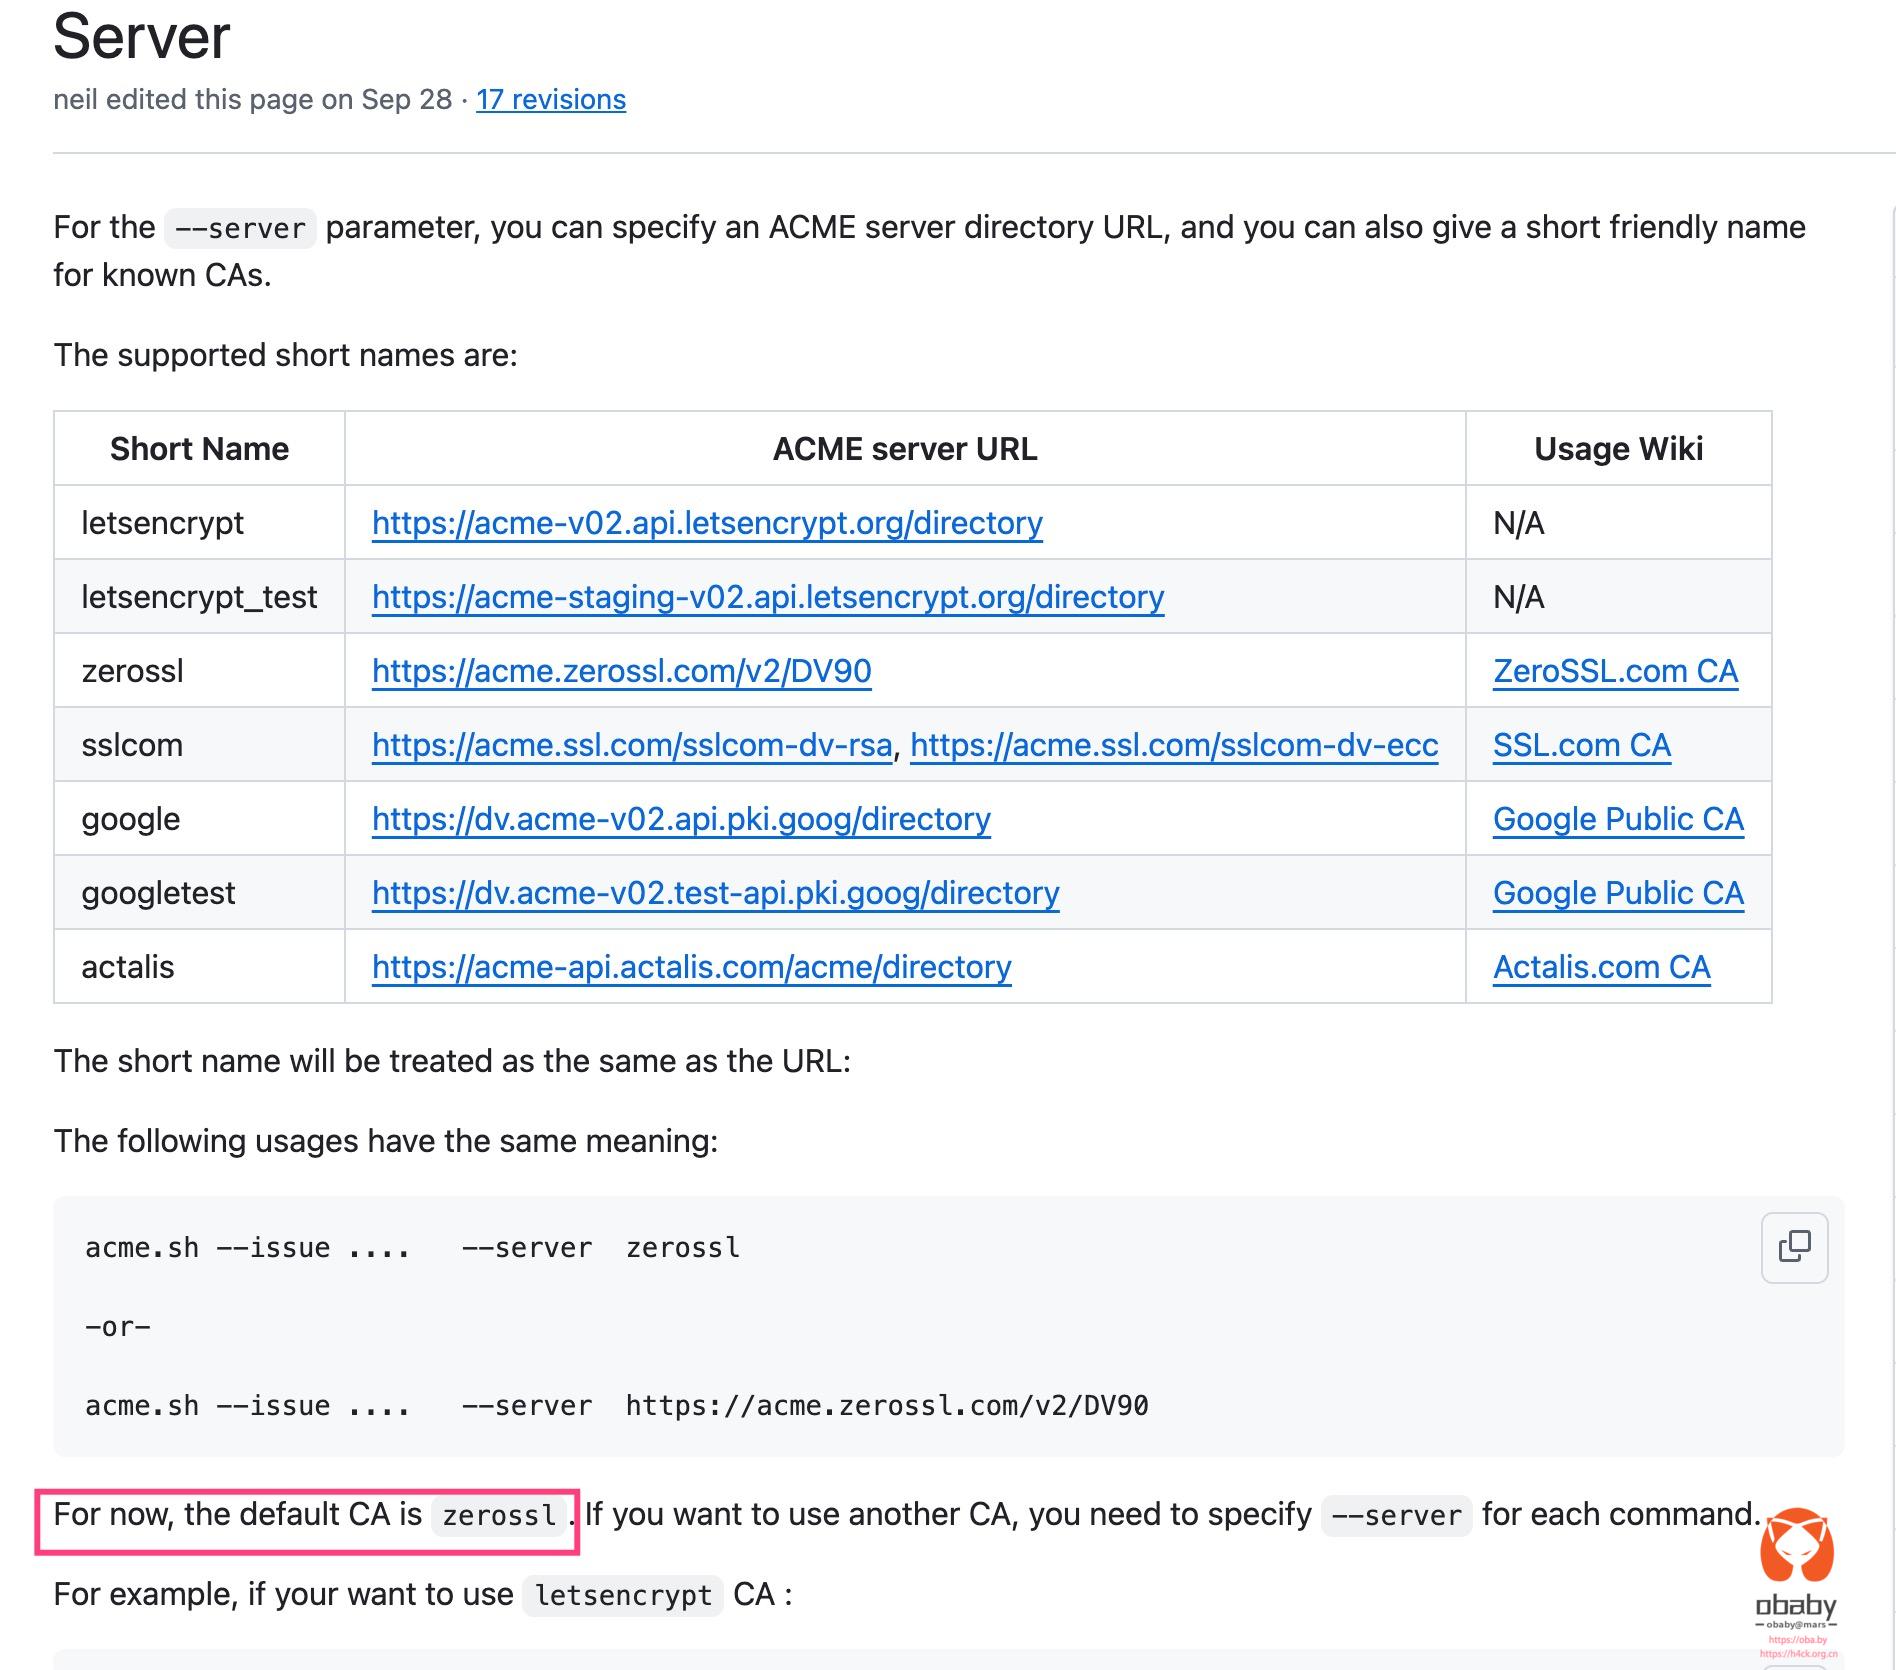The image size is (1896, 1670).
Task: Open the Actalis.com CA wiki link
Action: click(1601, 967)
